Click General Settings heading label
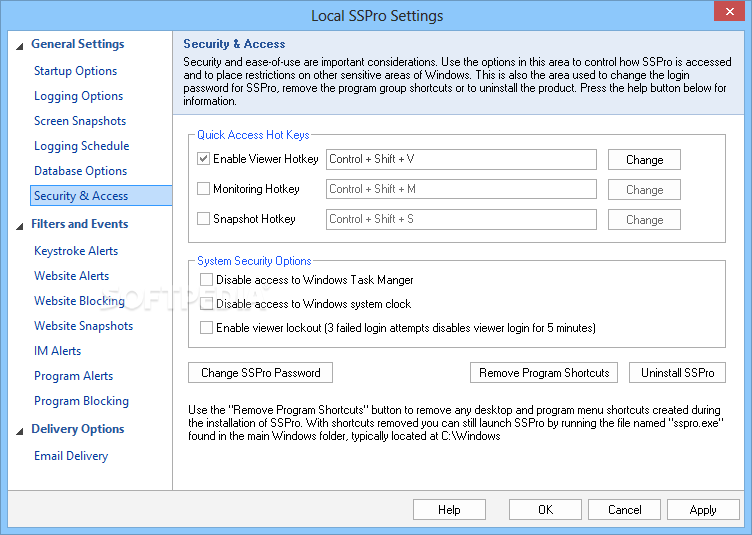Image resolution: width=752 pixels, height=535 pixels. 78,44
